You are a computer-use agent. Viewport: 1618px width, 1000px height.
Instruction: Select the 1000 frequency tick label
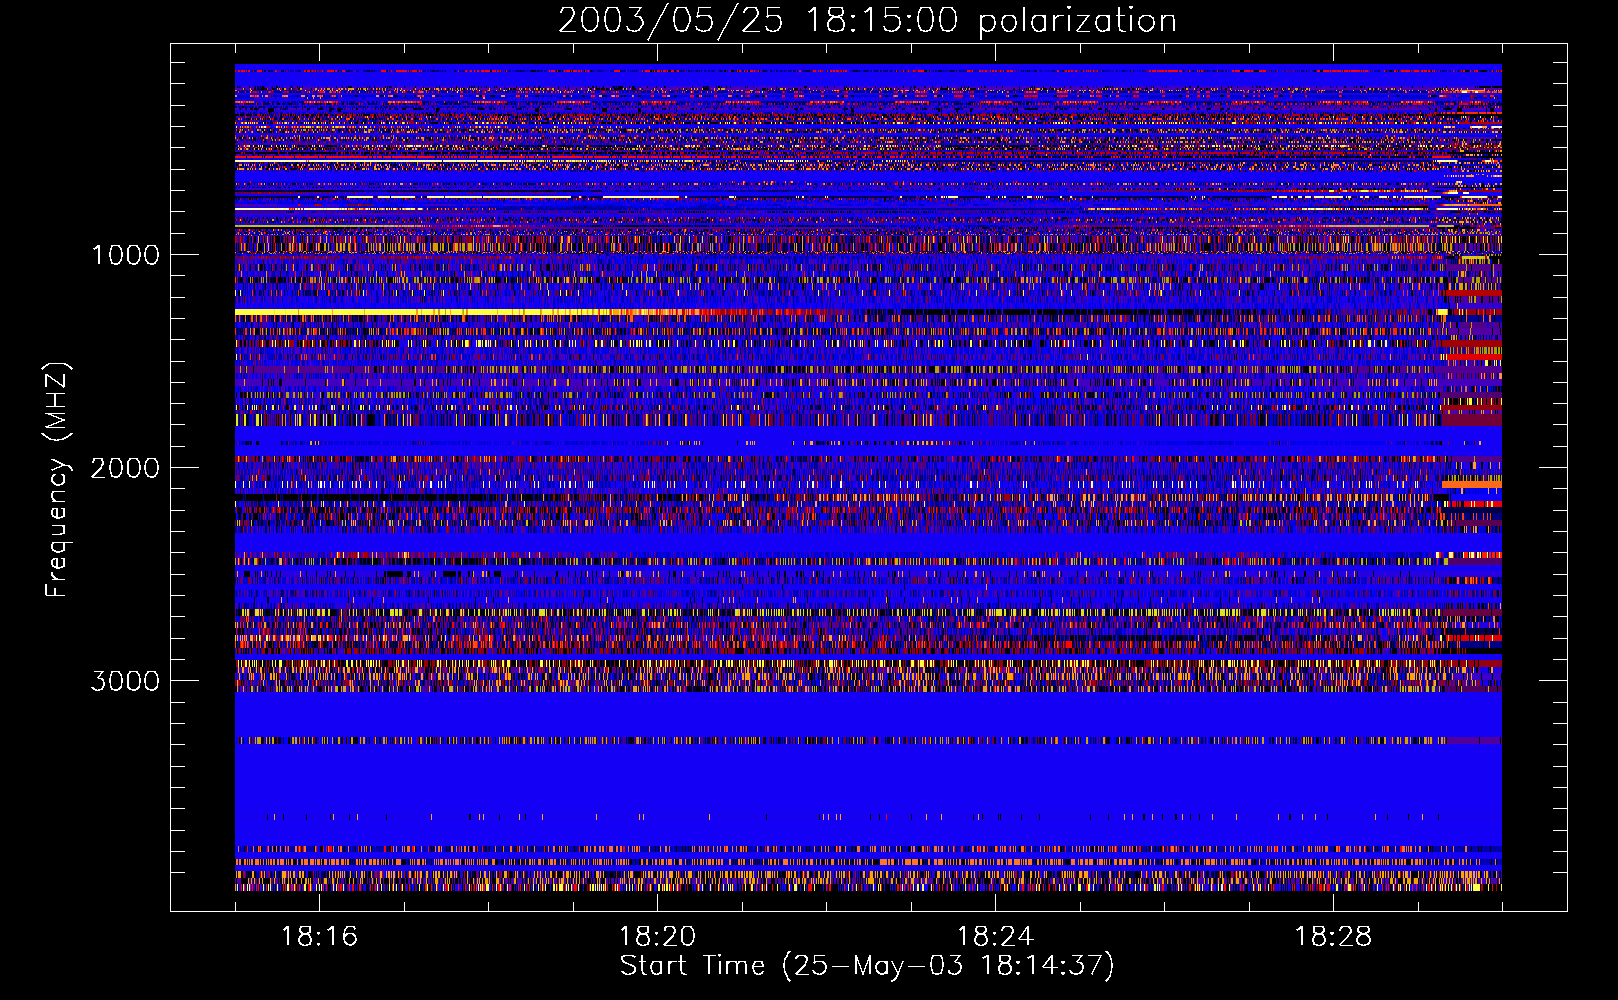(x=125, y=255)
